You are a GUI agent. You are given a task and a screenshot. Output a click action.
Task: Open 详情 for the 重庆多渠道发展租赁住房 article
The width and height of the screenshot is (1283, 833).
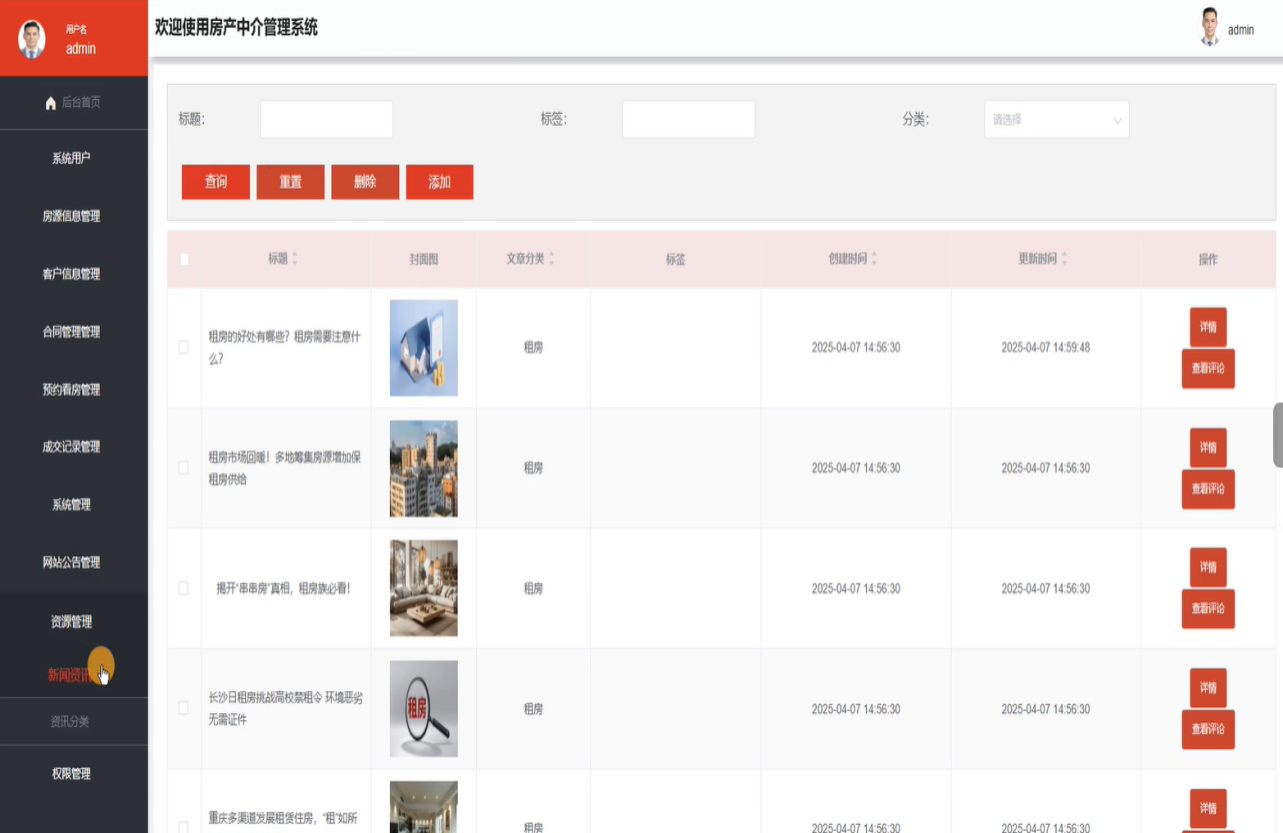pyautogui.click(x=1208, y=808)
